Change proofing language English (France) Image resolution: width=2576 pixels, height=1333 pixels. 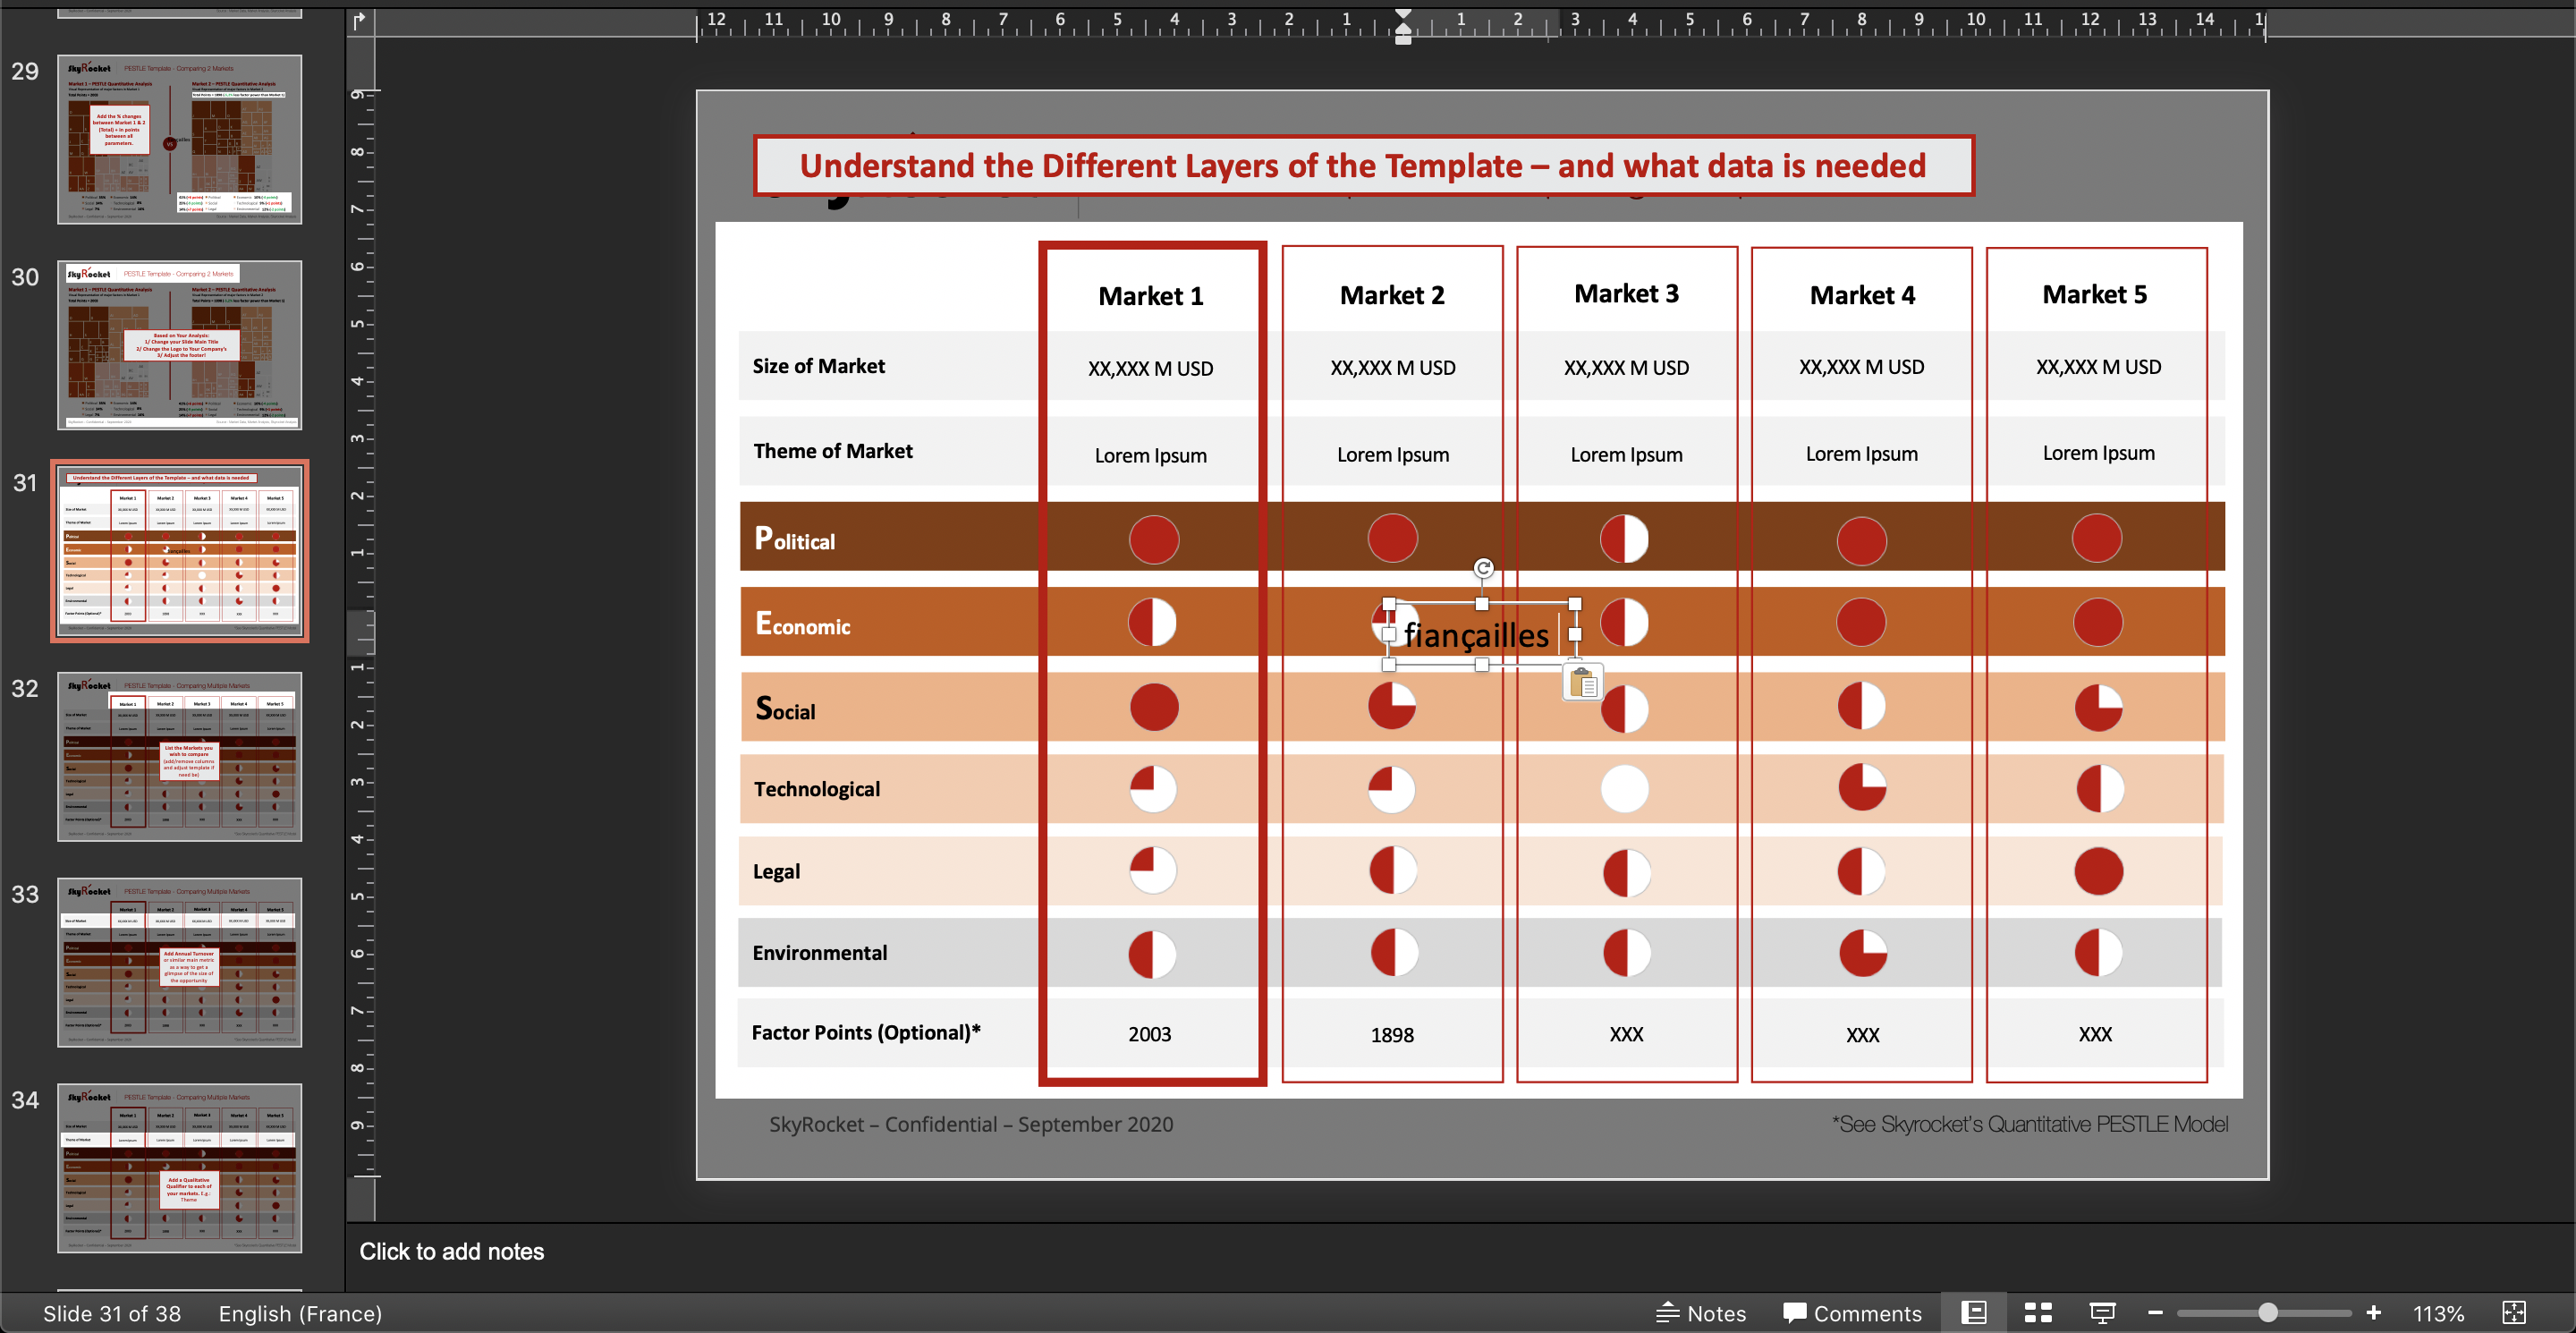(300, 1313)
